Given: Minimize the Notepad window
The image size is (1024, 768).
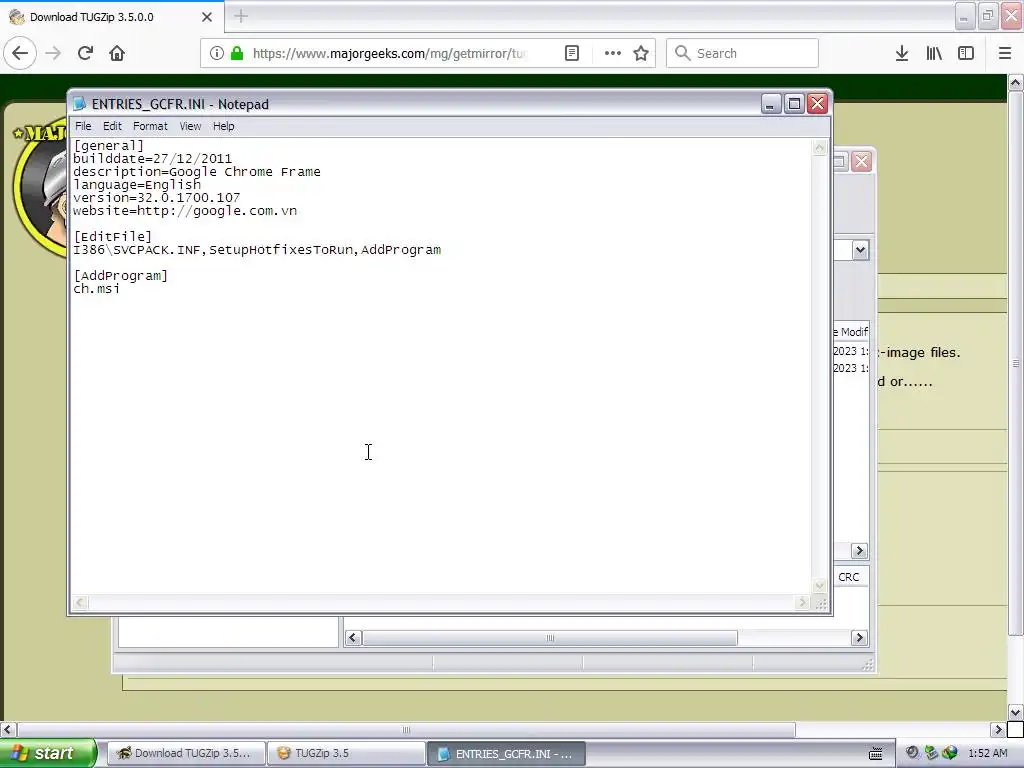Looking at the screenshot, I should [x=771, y=104].
